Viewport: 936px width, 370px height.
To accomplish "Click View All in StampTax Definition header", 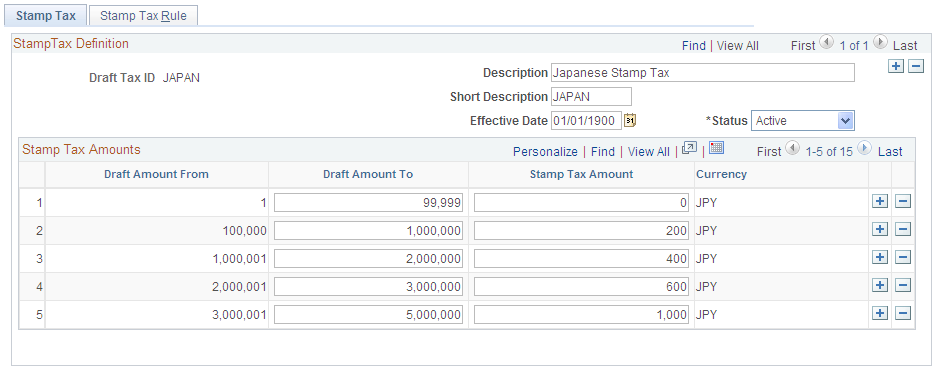I will point(738,45).
